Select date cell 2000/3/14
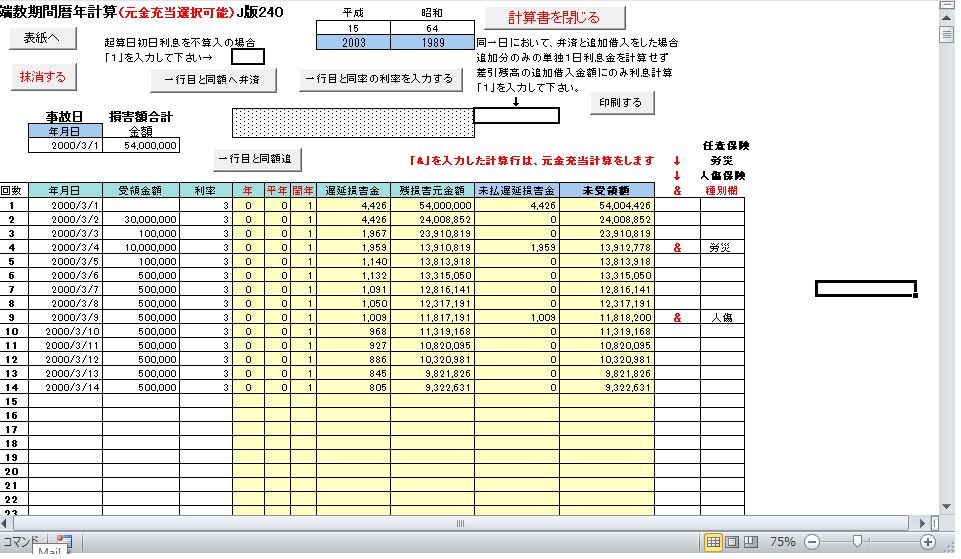 tap(65, 387)
